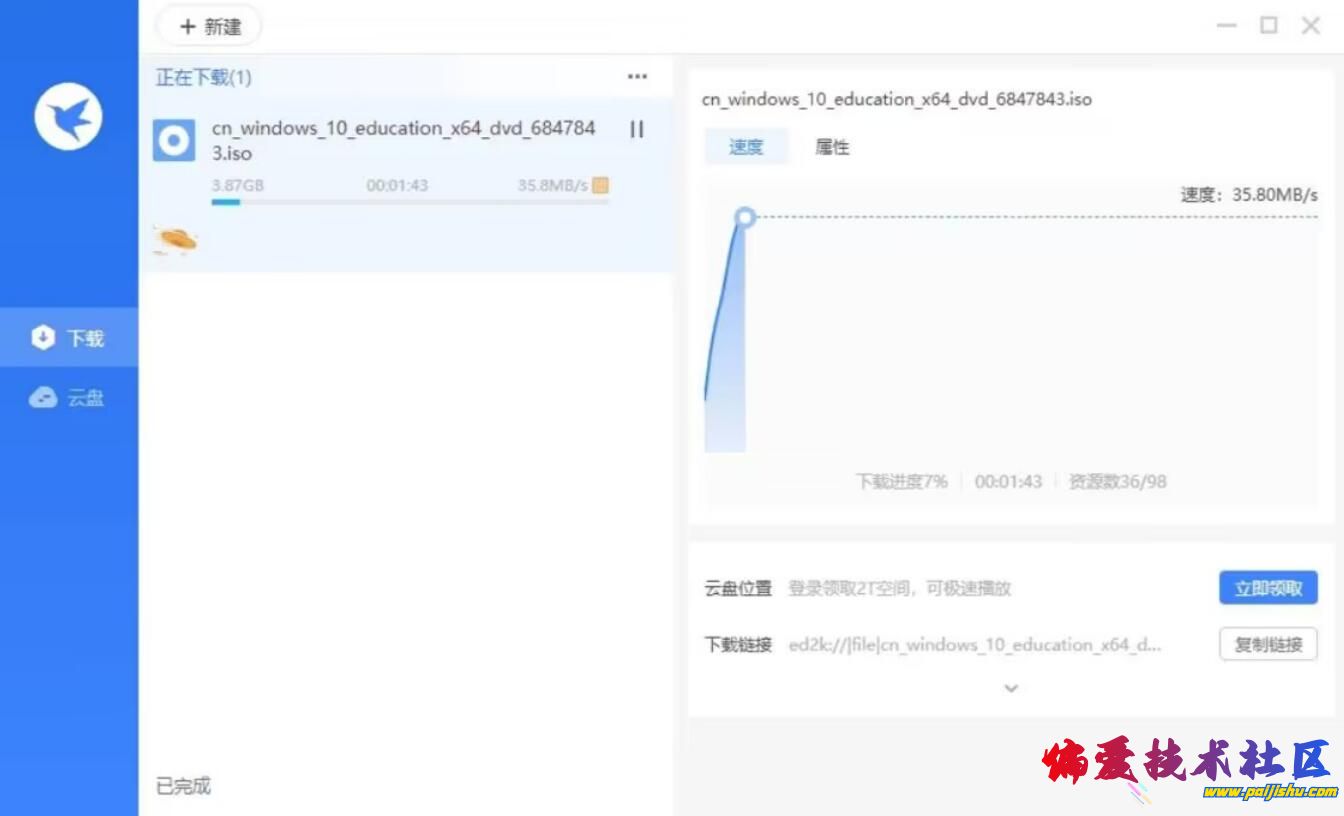Click the orange speed boost icon
The image size is (1344, 816).
[x=600, y=185]
